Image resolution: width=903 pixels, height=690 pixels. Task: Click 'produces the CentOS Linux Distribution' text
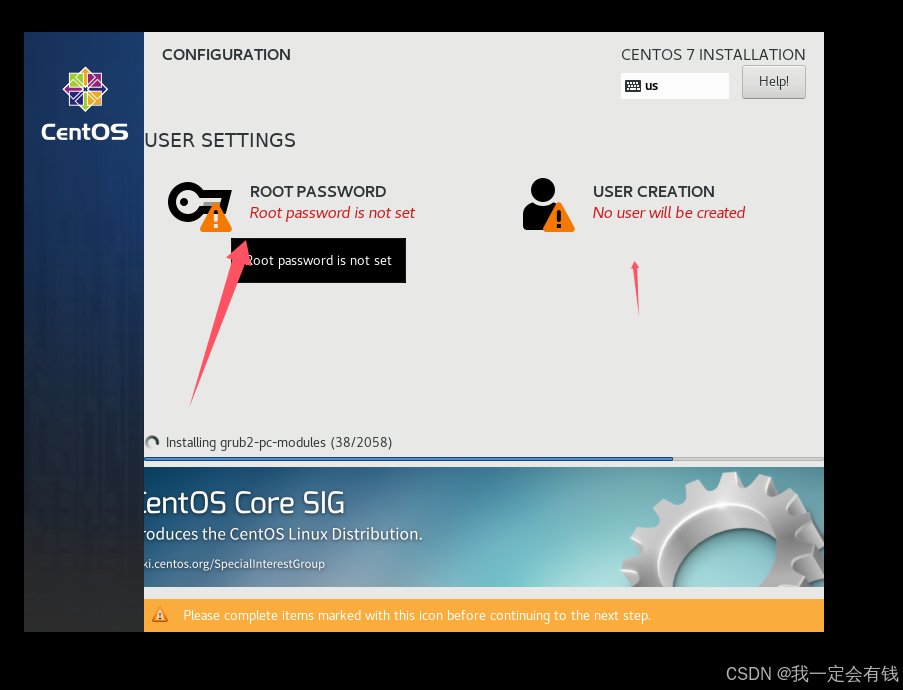point(283,534)
